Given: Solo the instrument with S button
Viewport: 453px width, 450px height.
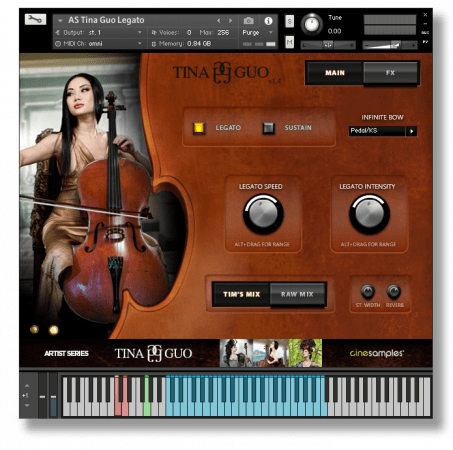Looking at the screenshot, I should [289, 21].
